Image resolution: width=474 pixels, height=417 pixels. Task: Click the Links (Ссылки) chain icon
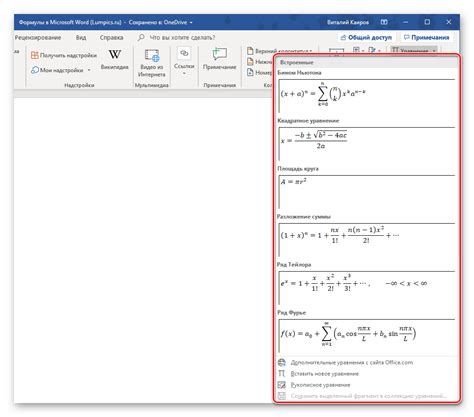click(184, 53)
